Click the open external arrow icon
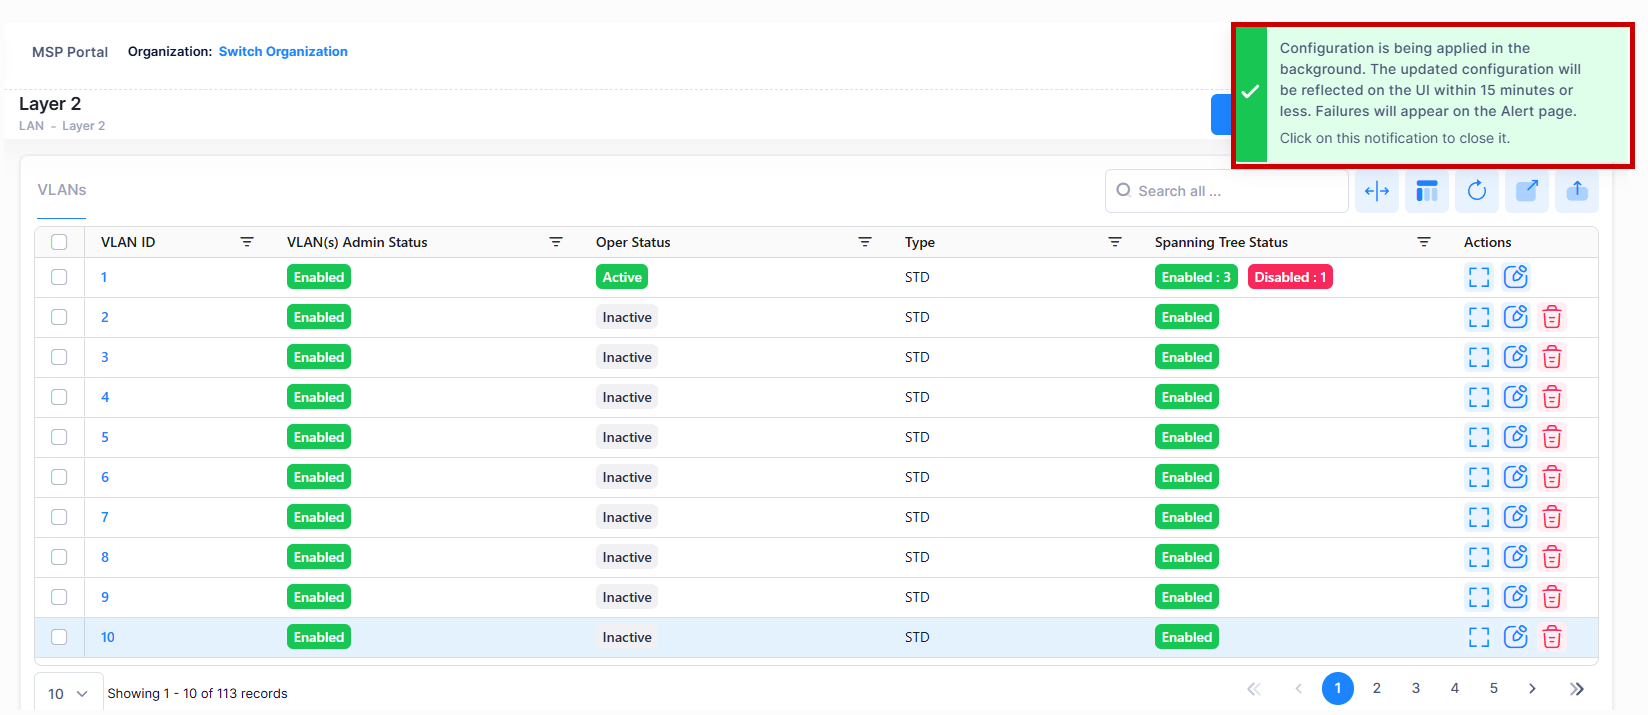The image size is (1648, 715). (1527, 191)
